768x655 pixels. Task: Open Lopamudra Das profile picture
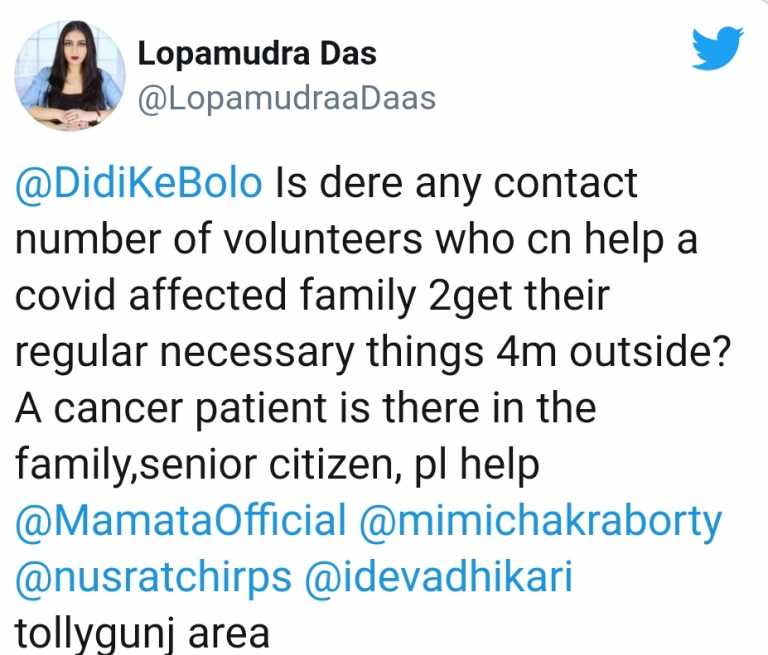70,75
